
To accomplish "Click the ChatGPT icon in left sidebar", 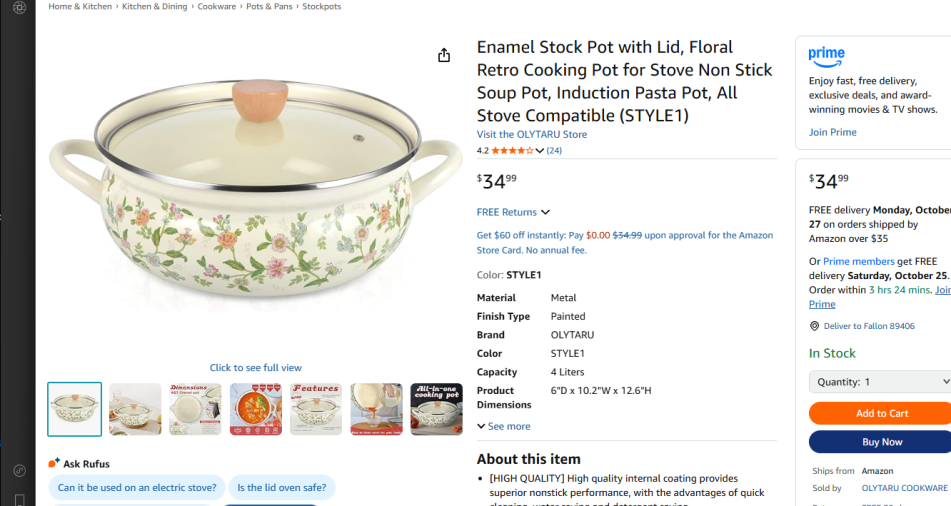I will click(x=19, y=8).
